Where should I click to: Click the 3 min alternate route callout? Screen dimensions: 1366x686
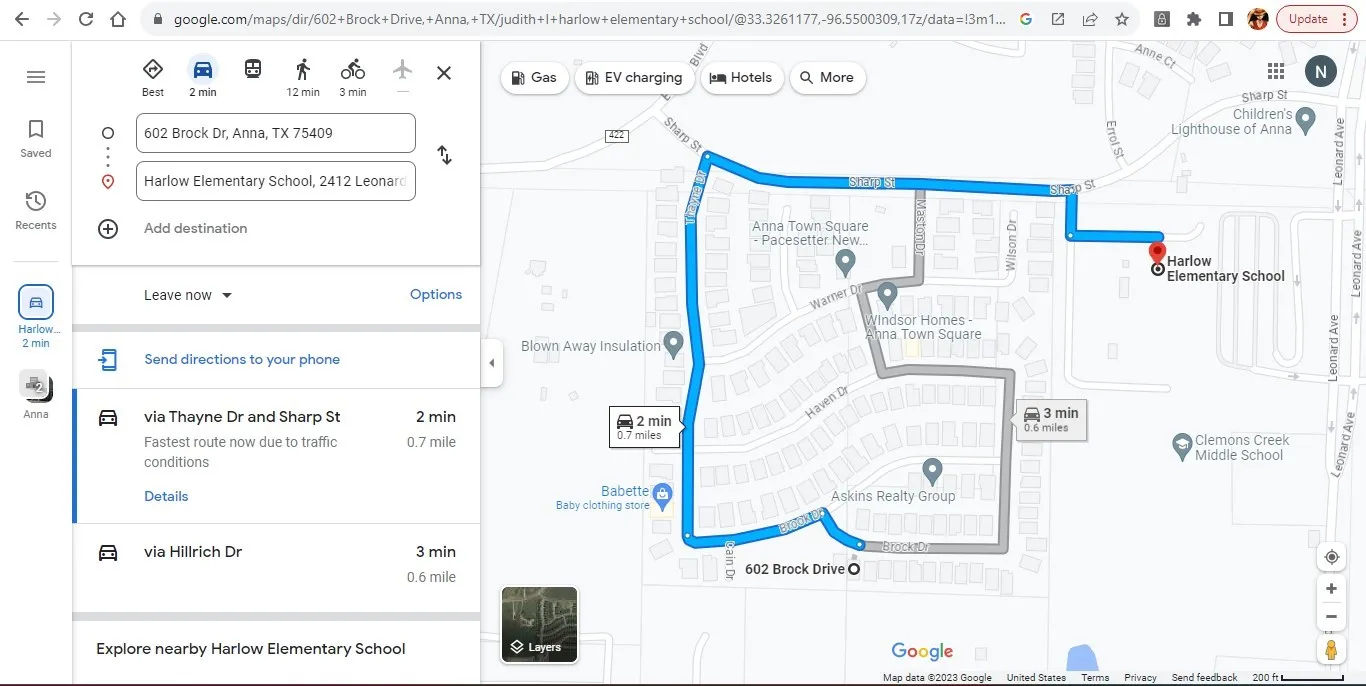pos(1051,418)
